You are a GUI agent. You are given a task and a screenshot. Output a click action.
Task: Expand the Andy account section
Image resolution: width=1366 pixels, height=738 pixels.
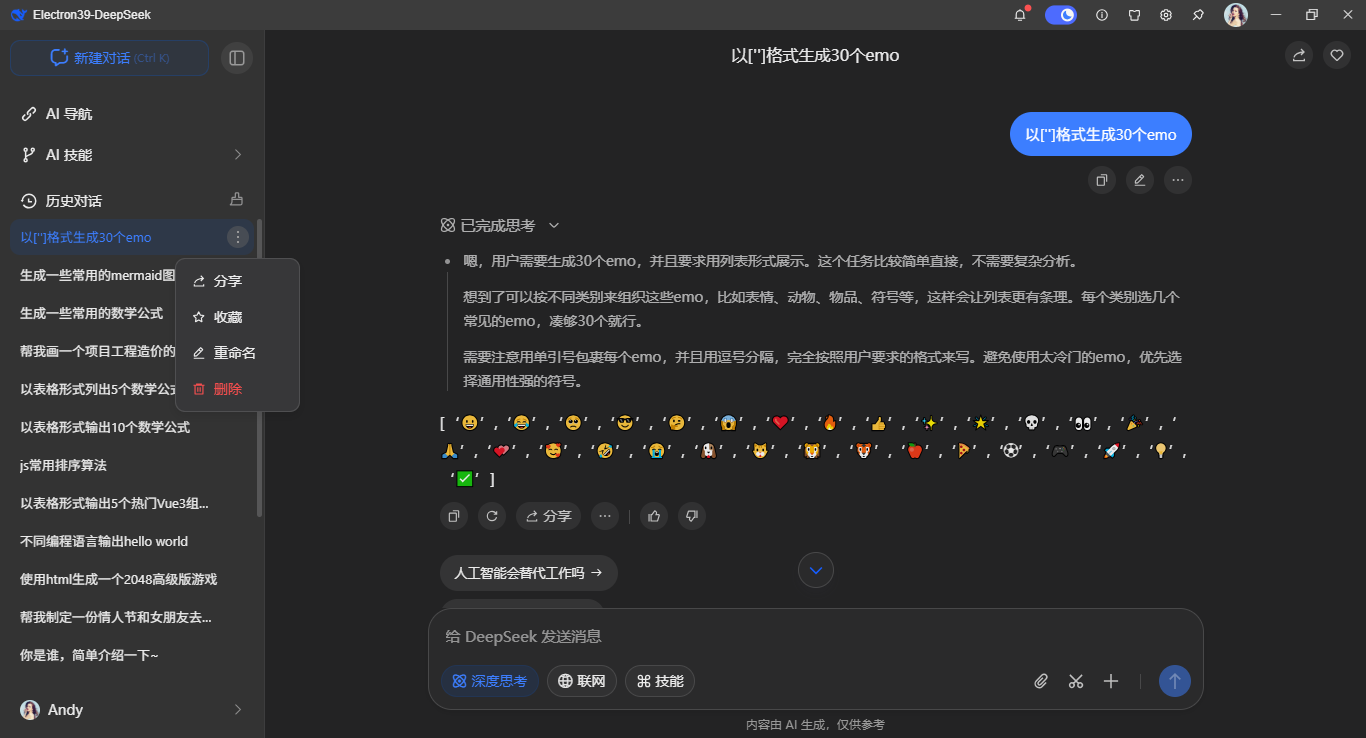coord(237,709)
